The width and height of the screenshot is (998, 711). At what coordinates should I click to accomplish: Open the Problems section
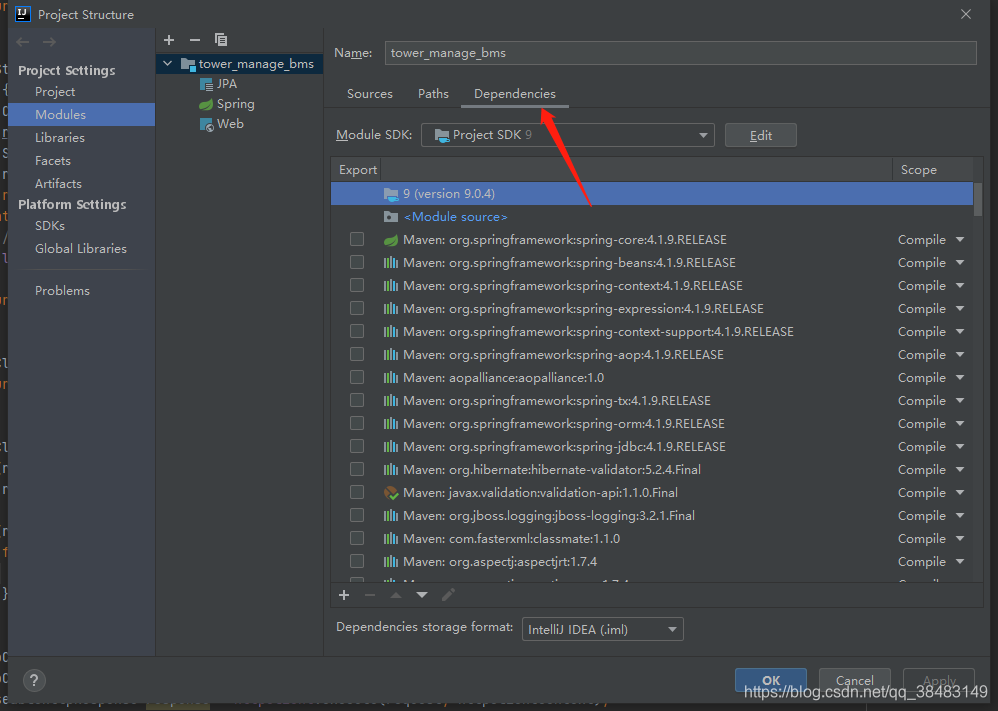tap(62, 291)
